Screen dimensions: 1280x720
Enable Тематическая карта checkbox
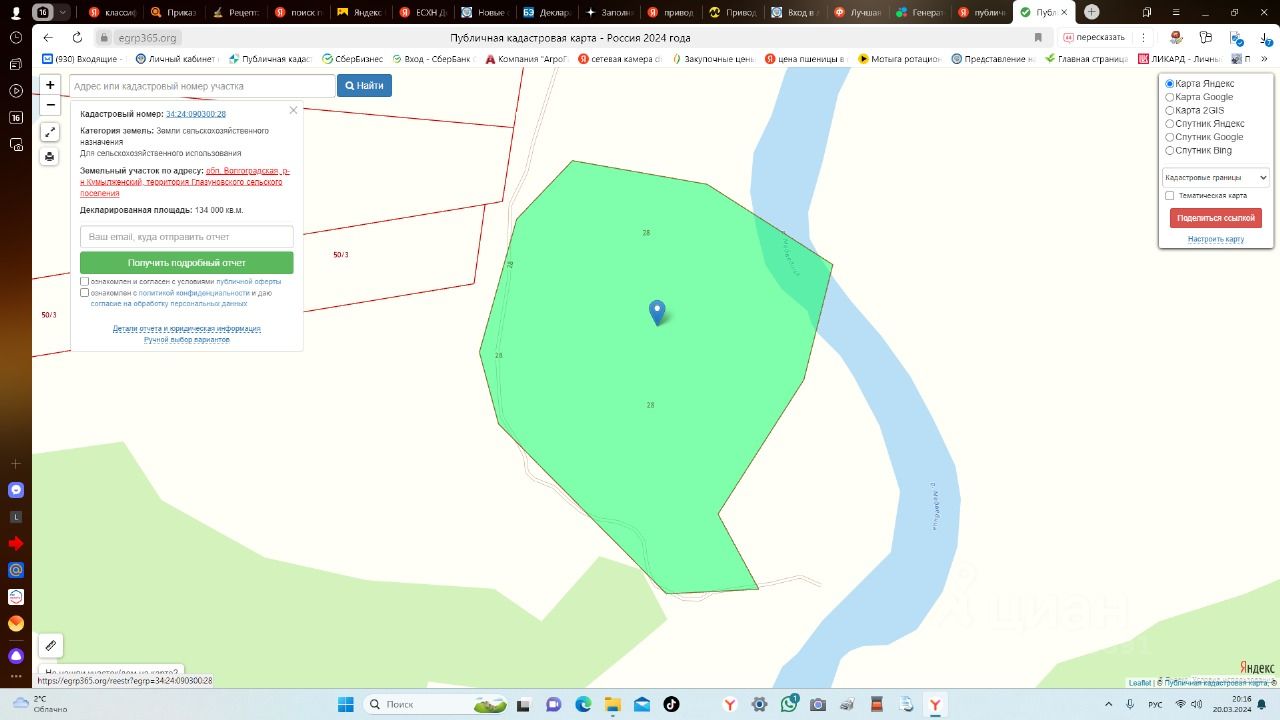tap(1170, 196)
